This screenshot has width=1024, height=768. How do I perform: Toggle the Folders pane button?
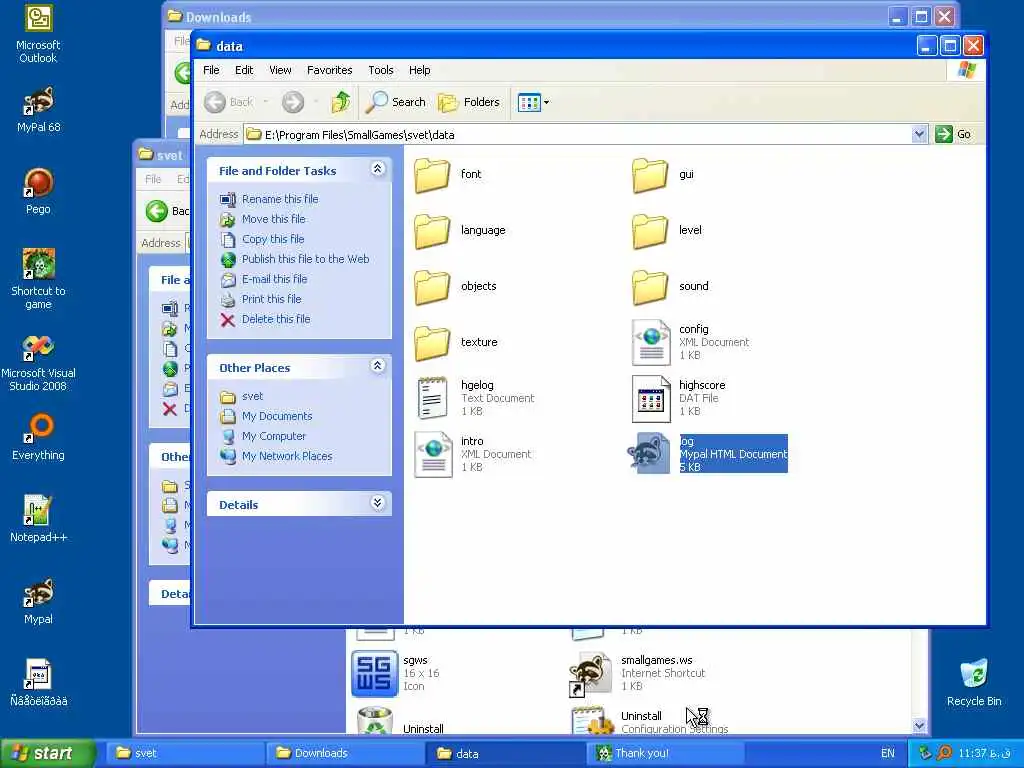click(469, 102)
